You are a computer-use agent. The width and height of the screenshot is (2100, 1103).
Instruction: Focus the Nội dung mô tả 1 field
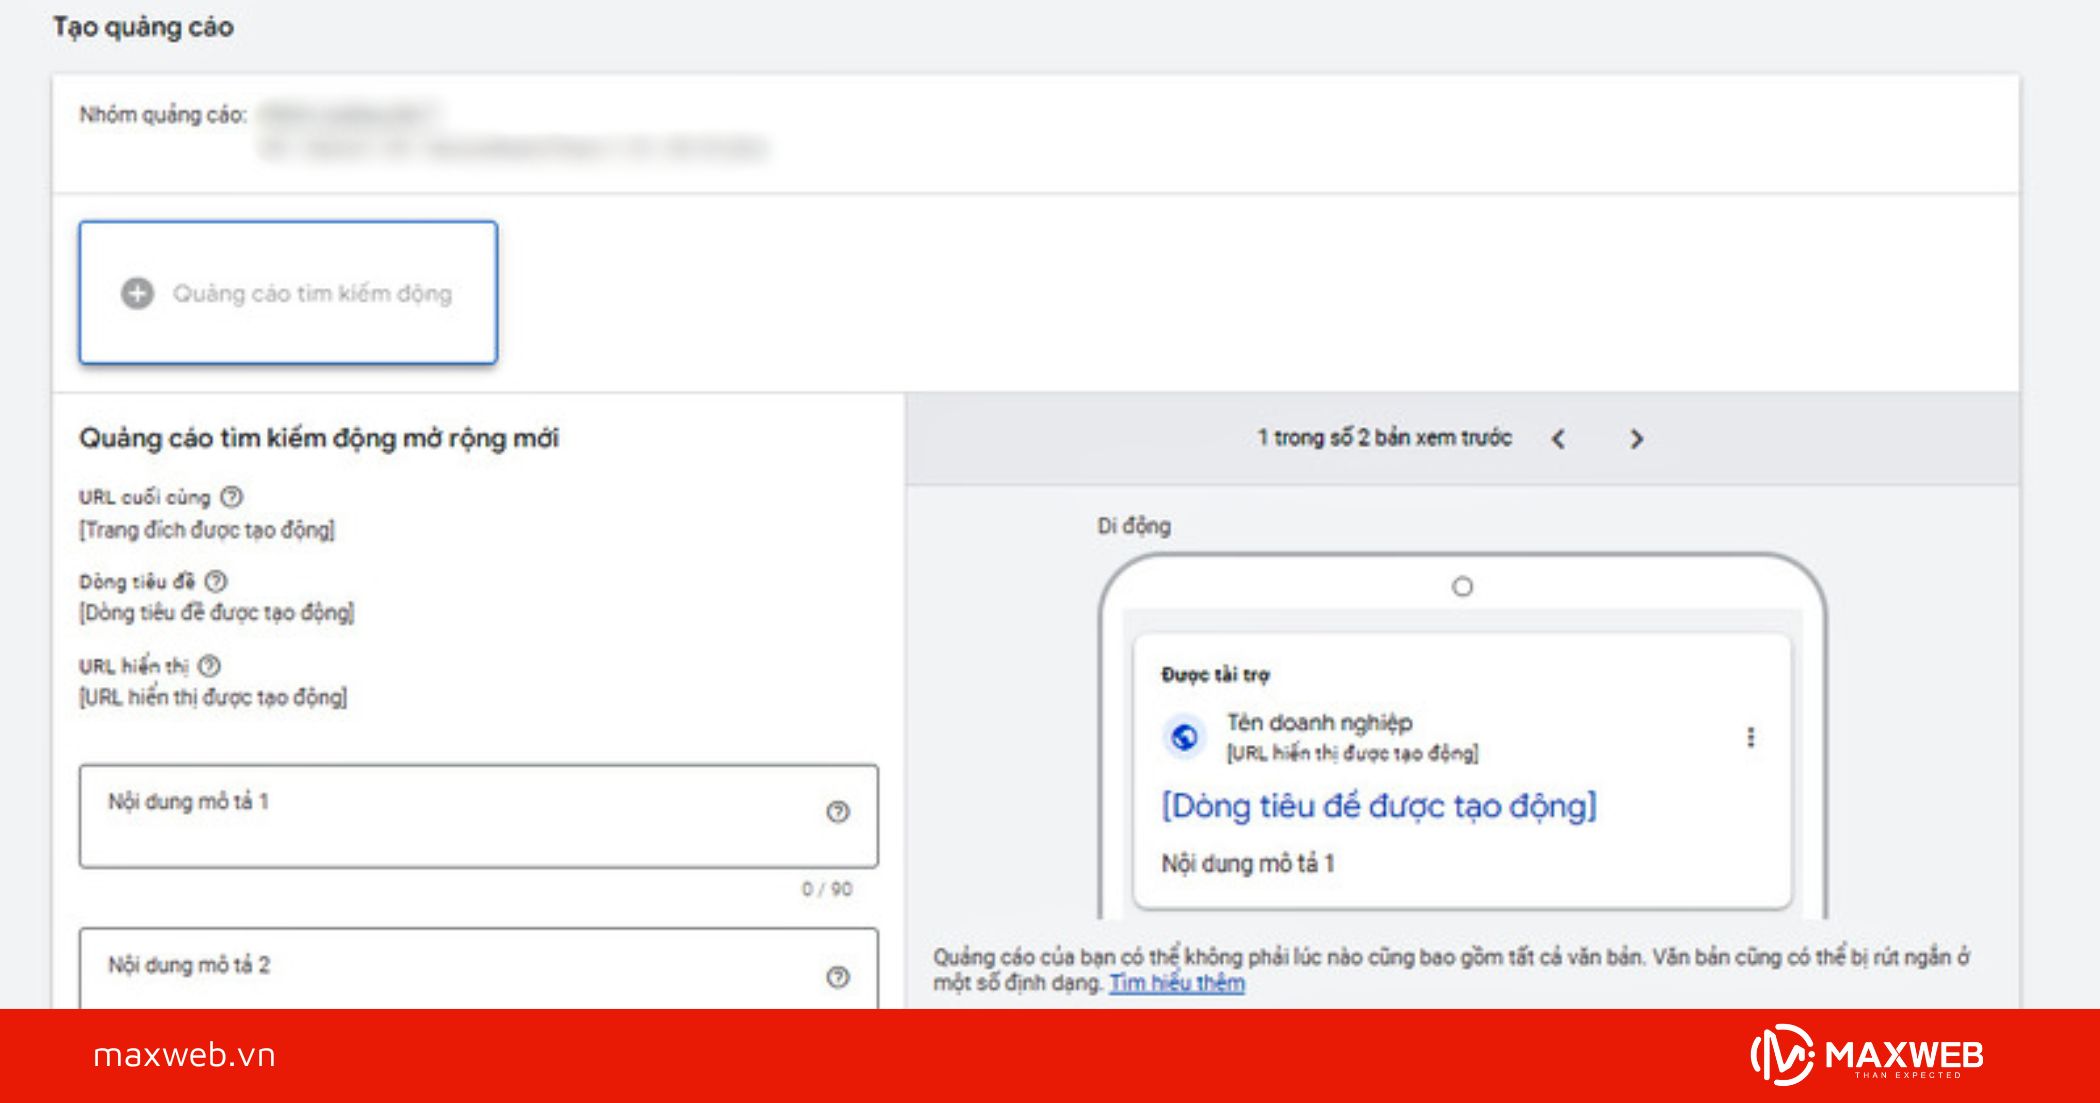click(450, 816)
